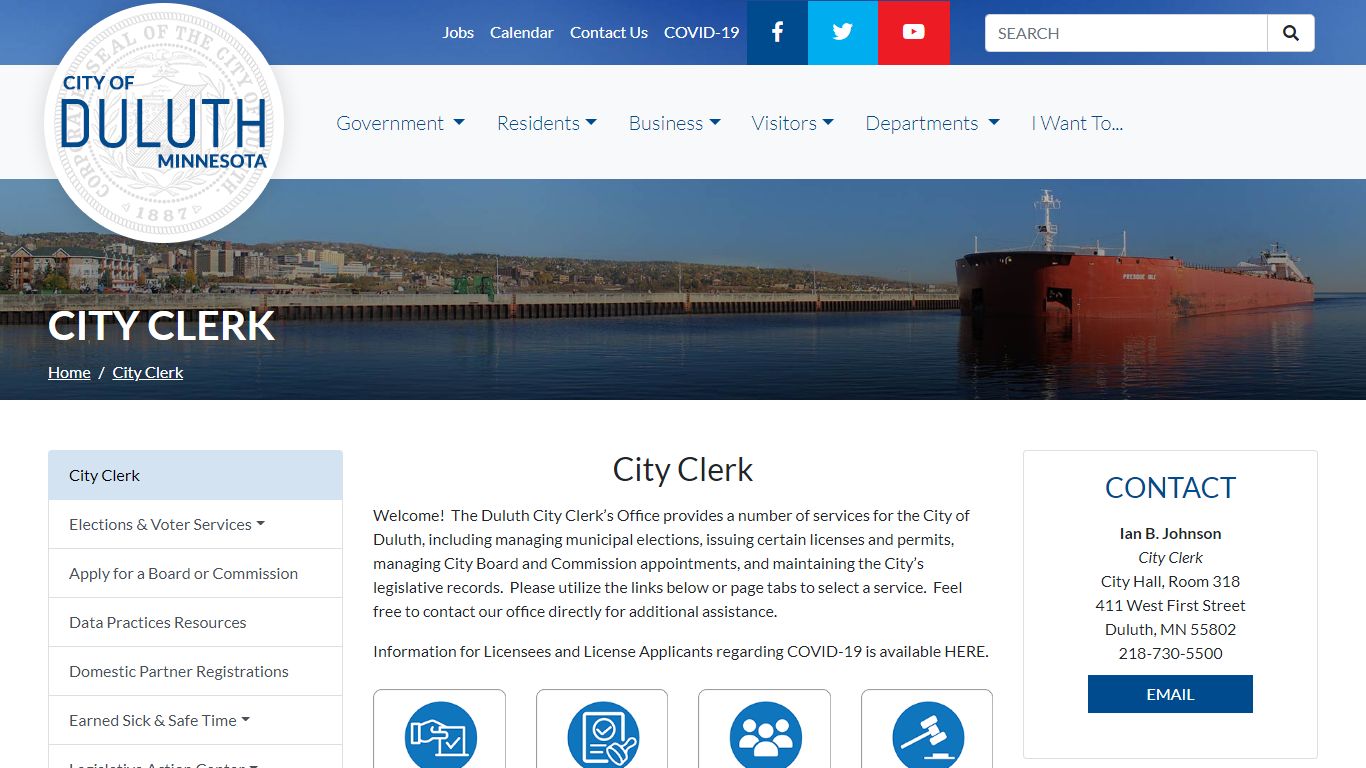Click the City Clerk main page heading
The width and height of the screenshot is (1366, 768).
pyautogui.click(x=683, y=469)
